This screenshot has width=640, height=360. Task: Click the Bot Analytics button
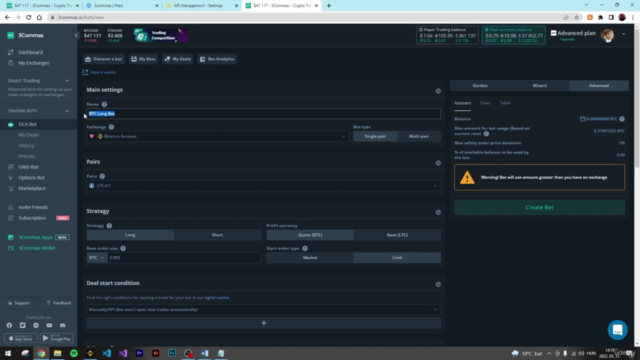tap(217, 59)
